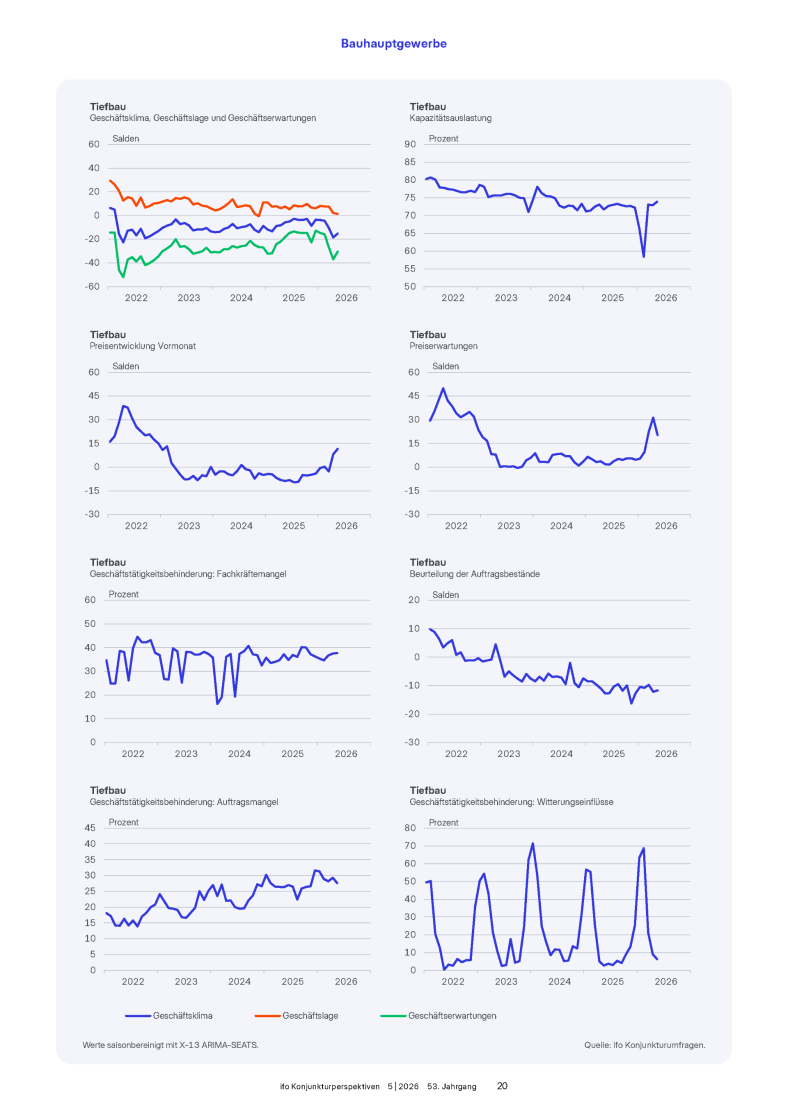The width and height of the screenshot is (788, 1114).
Task: Click the Auftragsmangel chart subtitle
Action: tap(184, 802)
